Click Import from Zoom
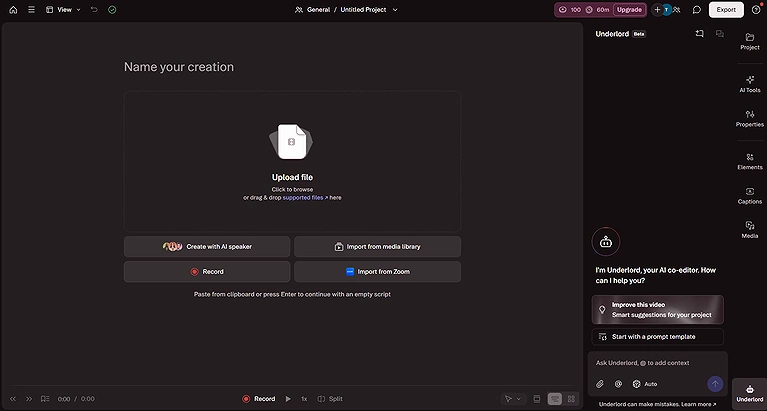 (378, 272)
